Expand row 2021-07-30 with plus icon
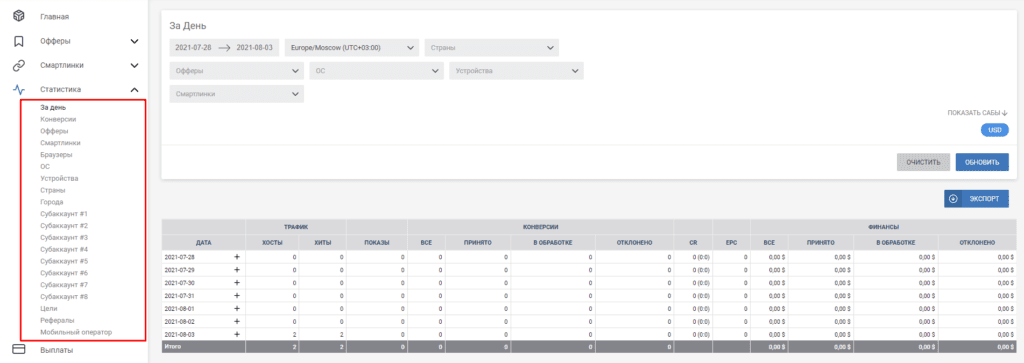The image size is (1024, 363). click(x=237, y=283)
